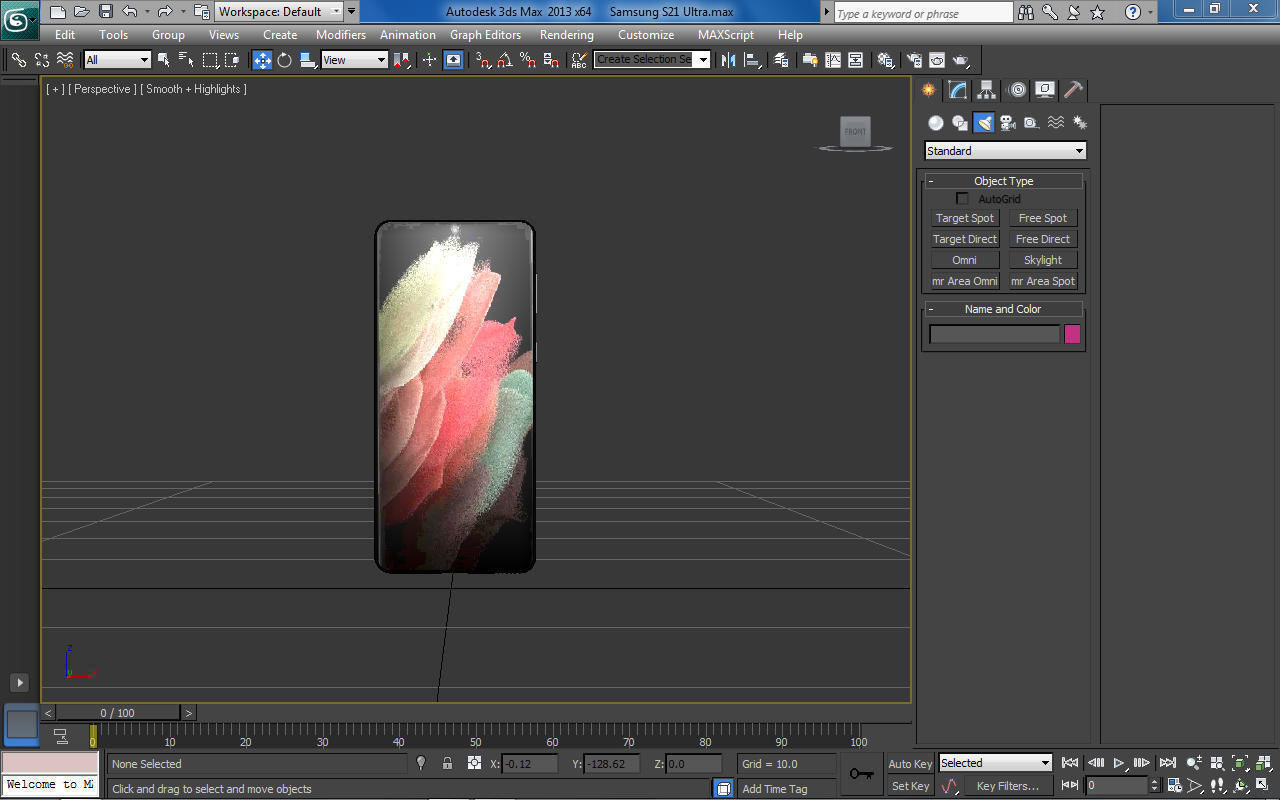Open the Curve Editor icon
Screen dimensions: 1280x800
tap(833, 60)
